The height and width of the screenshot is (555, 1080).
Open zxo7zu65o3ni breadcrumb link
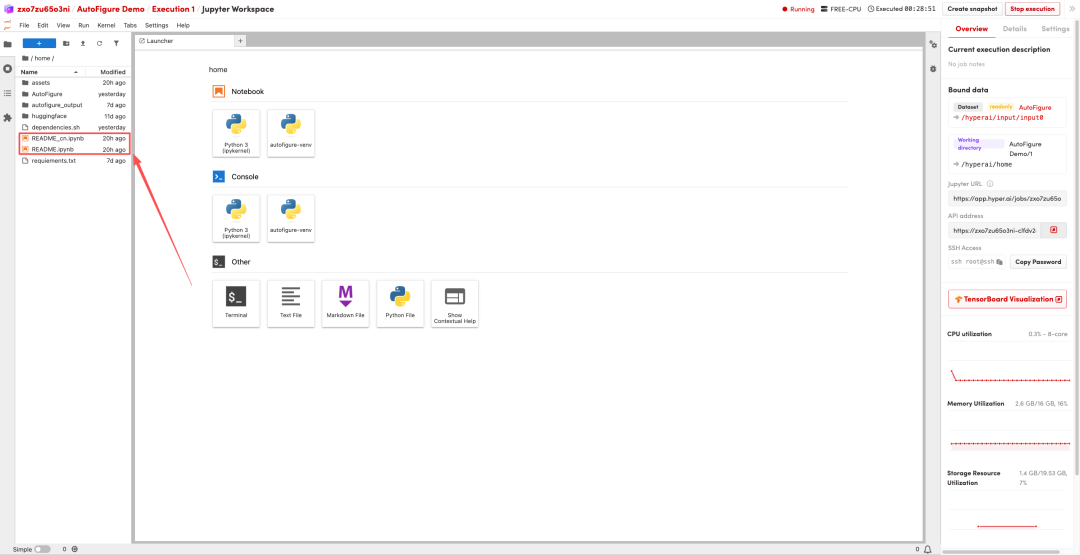[43, 9]
